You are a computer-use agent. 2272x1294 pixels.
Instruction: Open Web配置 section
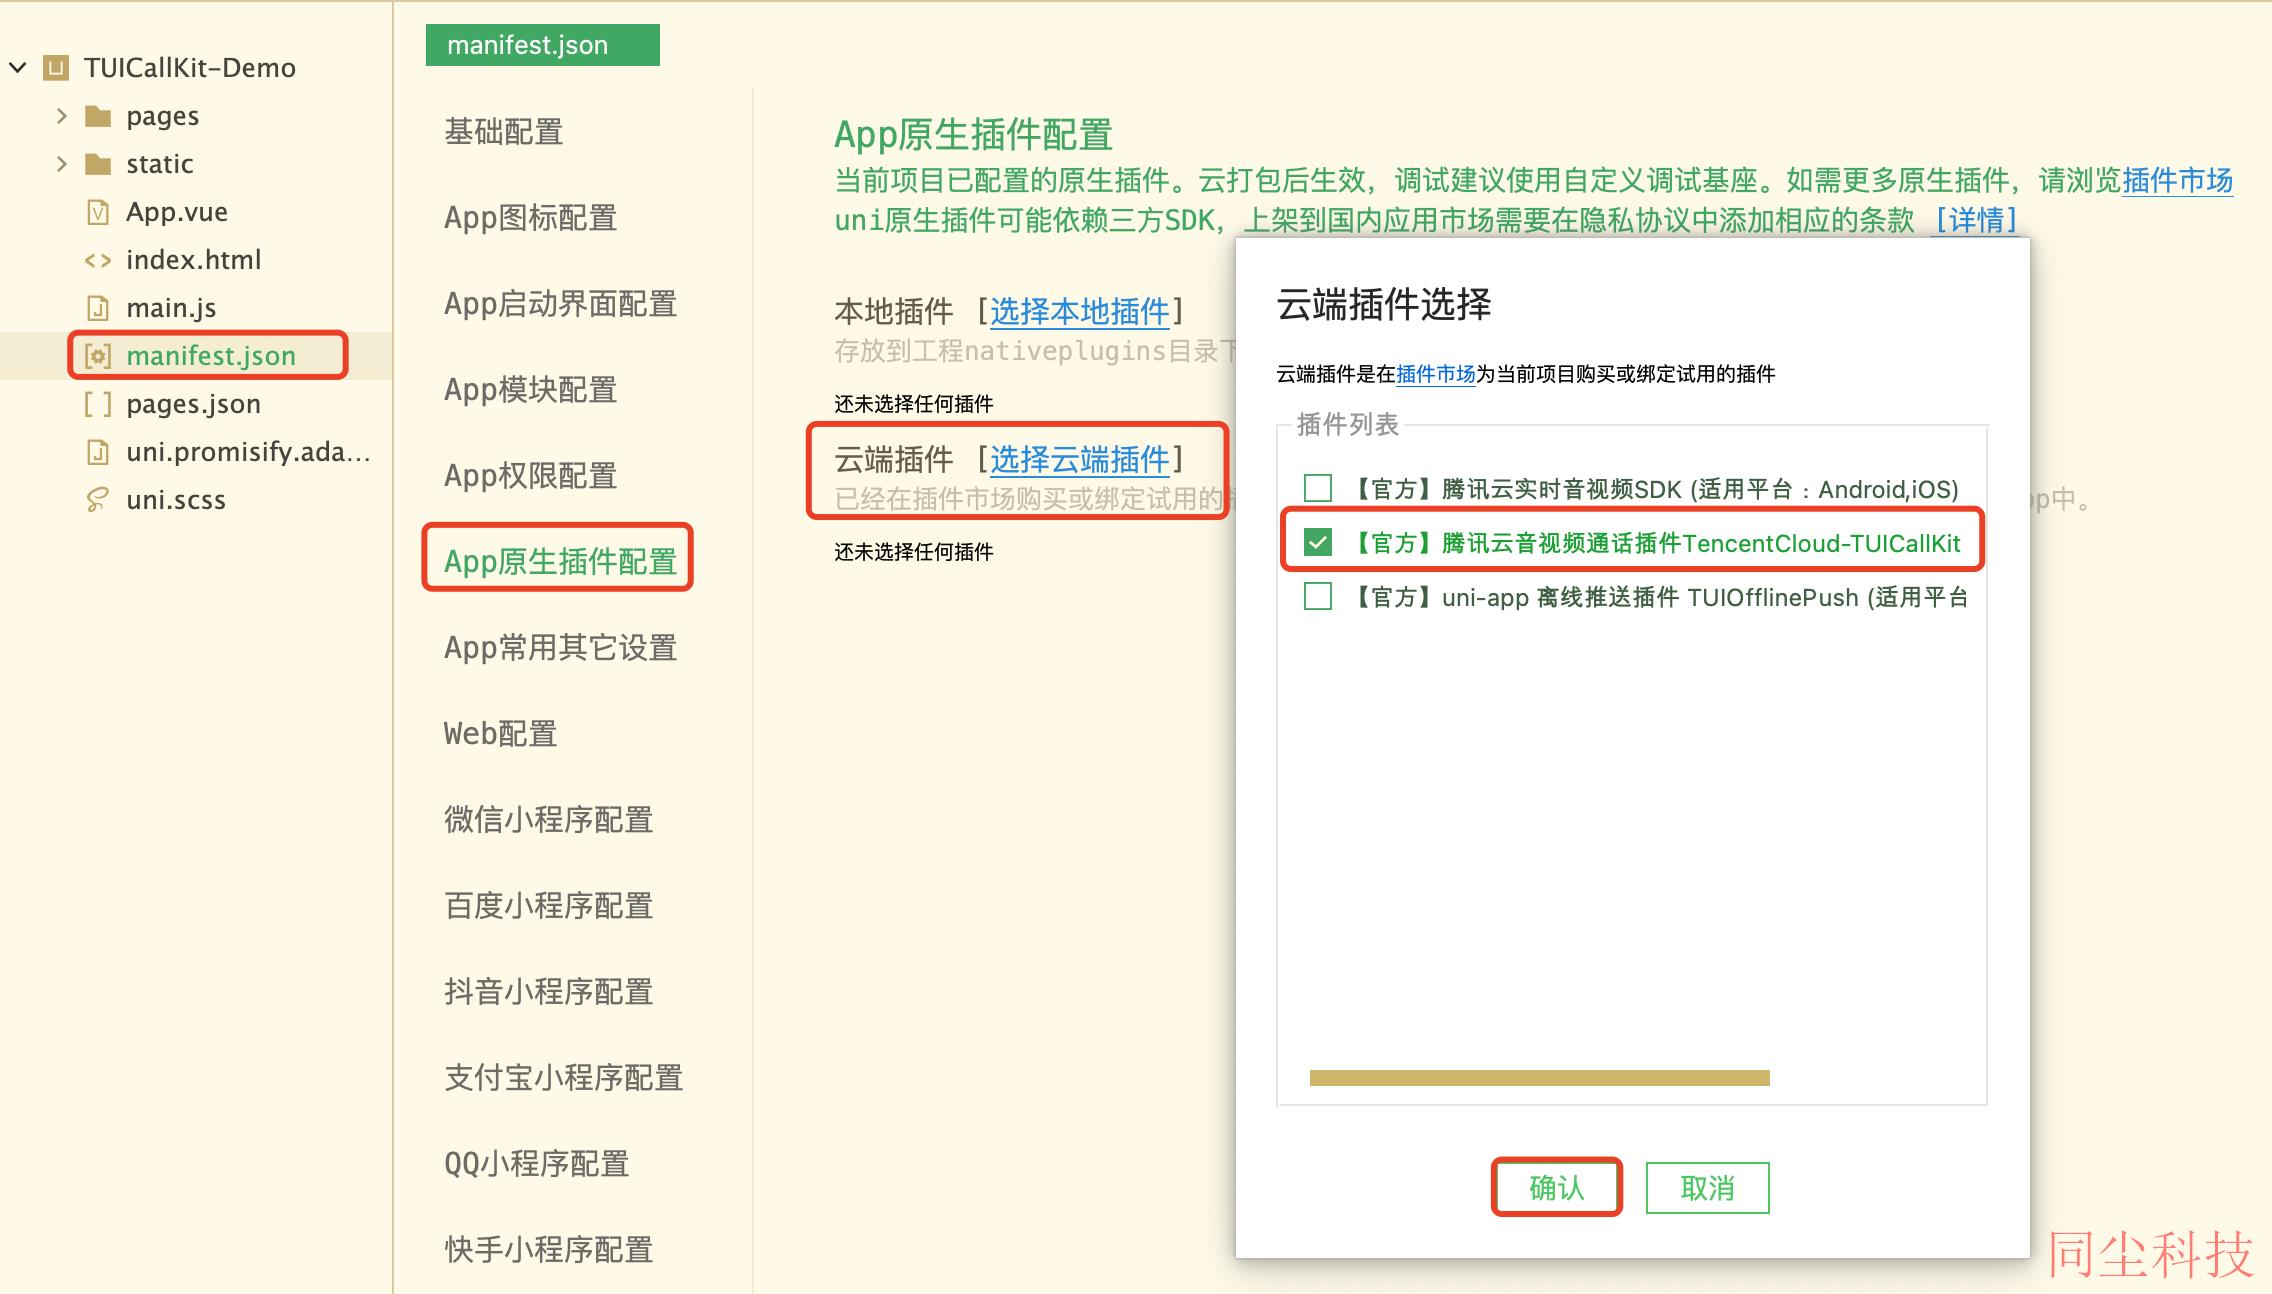click(x=501, y=734)
